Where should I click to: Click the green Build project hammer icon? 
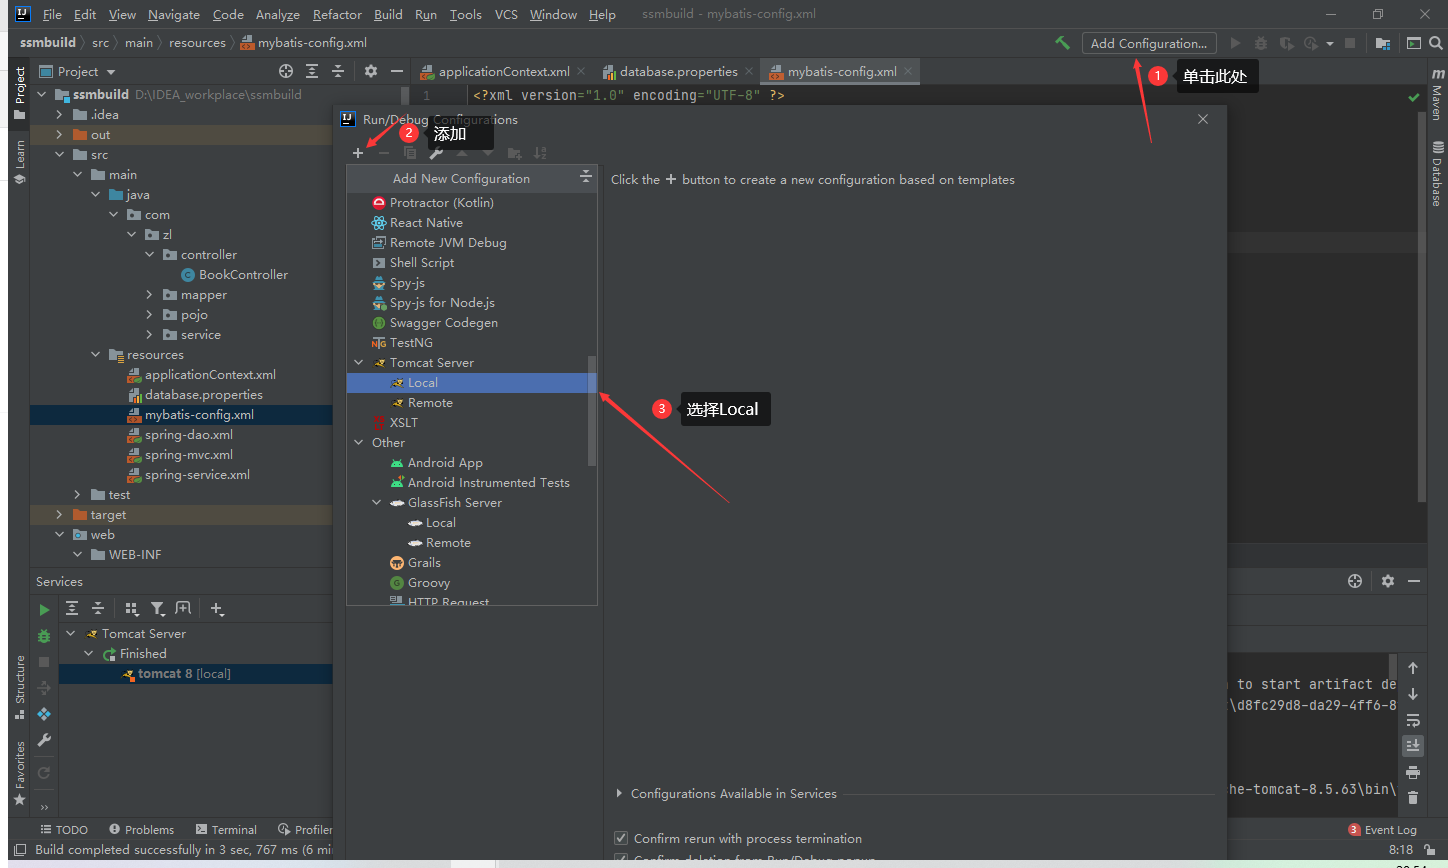(x=1061, y=43)
